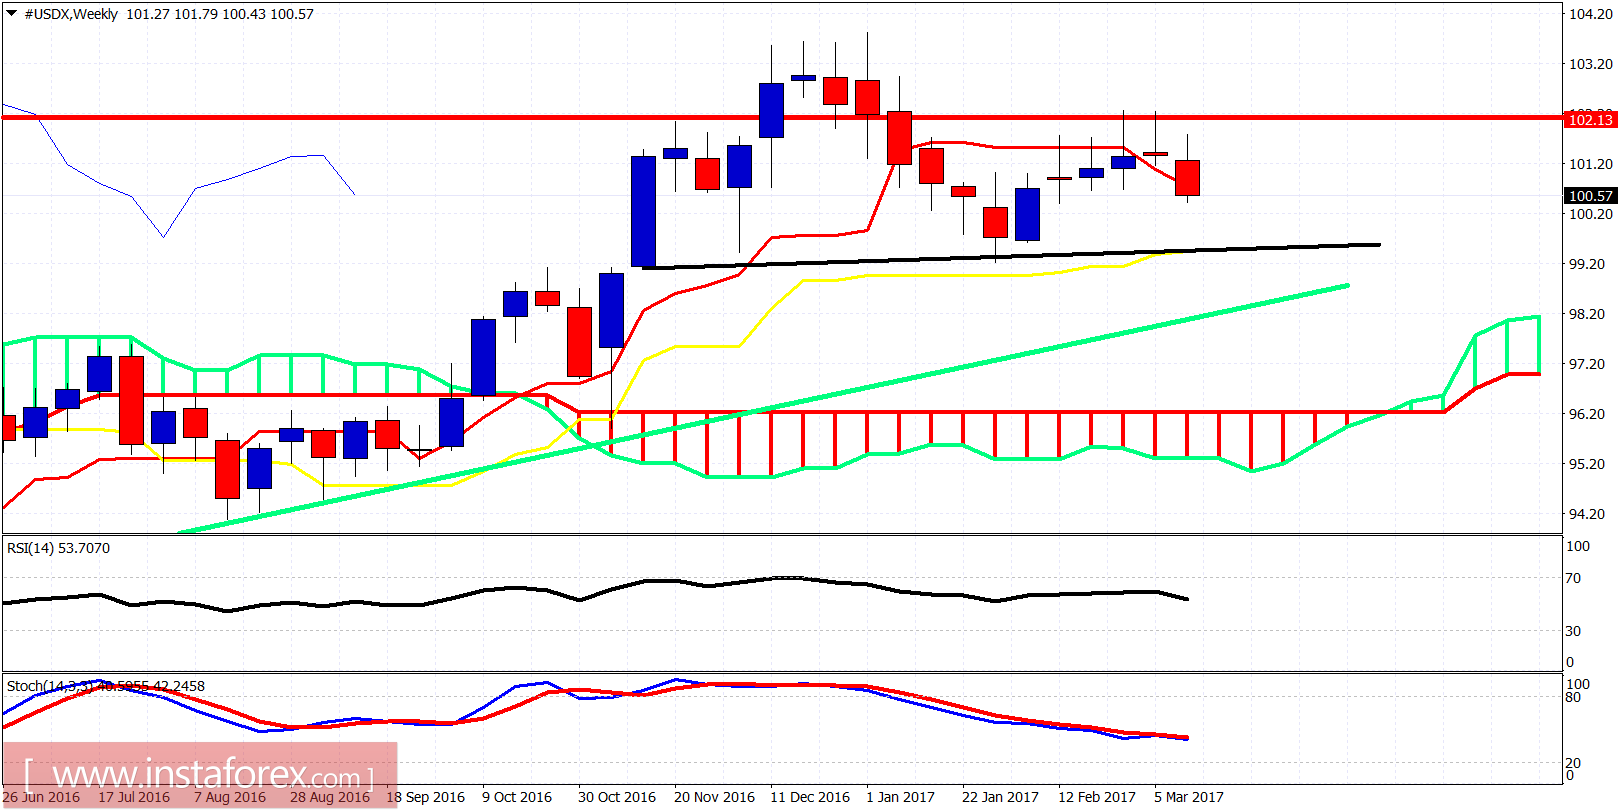The image size is (1622, 811).
Task: Click the 20 Nov 2016 date label
Action: point(714,797)
